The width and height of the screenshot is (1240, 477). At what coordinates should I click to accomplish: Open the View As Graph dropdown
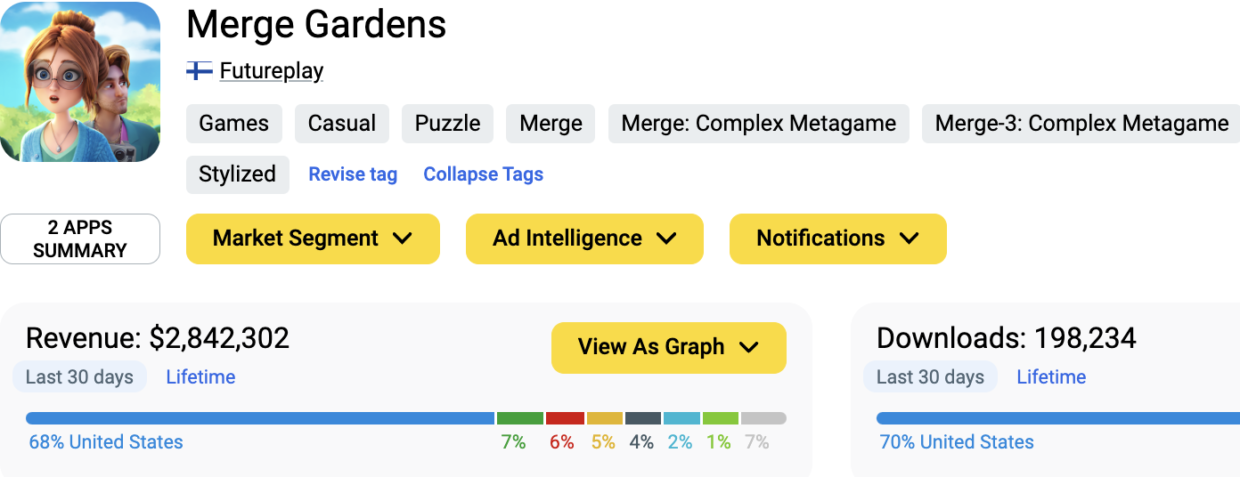tap(668, 347)
